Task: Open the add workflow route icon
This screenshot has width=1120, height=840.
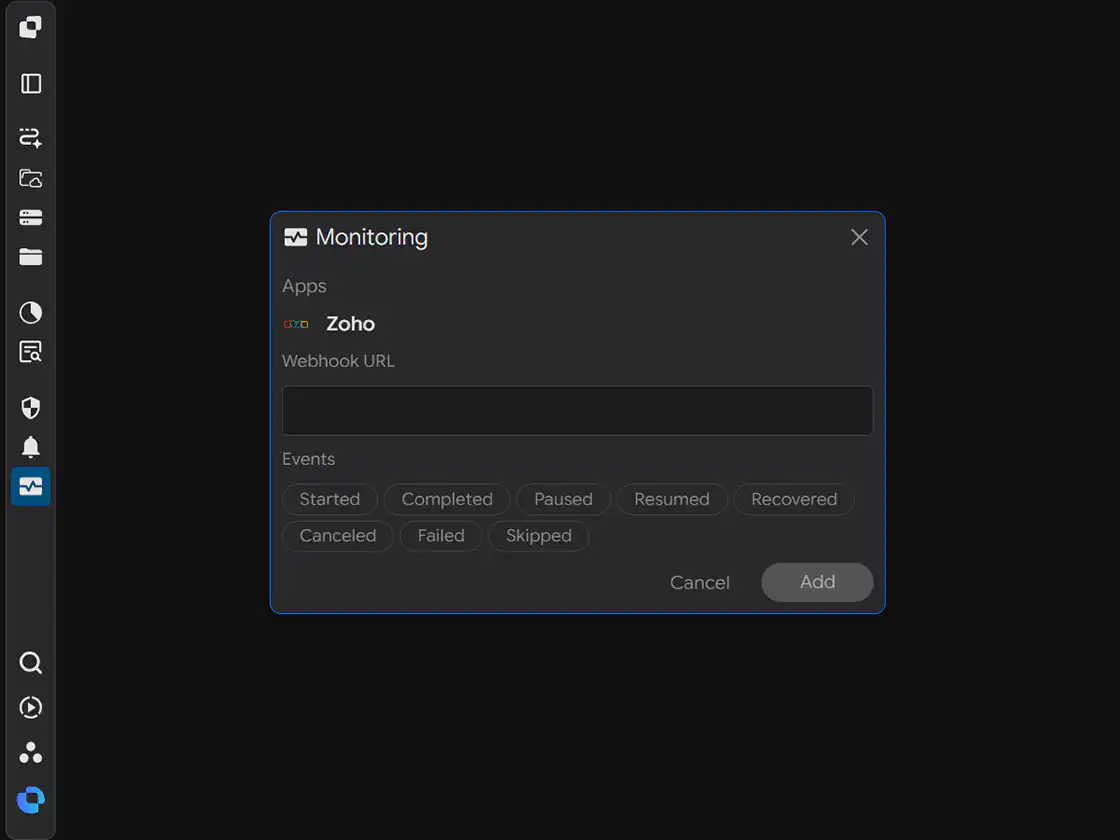Action: tap(31, 137)
